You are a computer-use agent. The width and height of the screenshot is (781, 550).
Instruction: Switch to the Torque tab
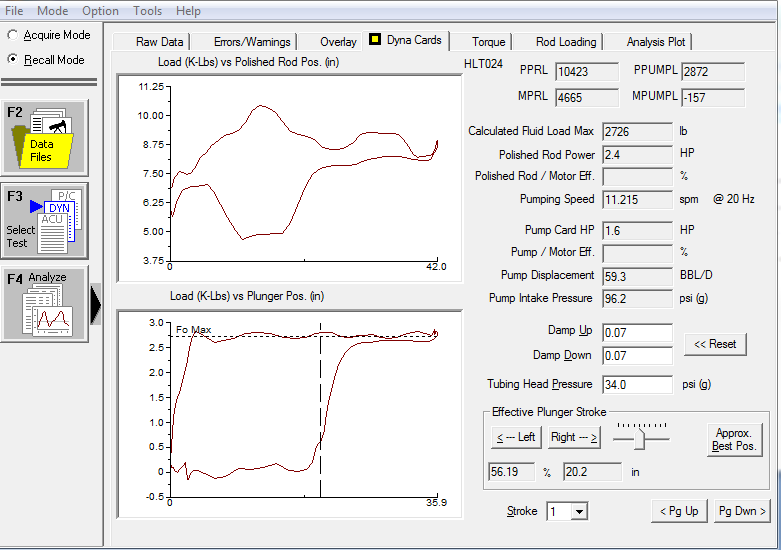click(x=489, y=42)
